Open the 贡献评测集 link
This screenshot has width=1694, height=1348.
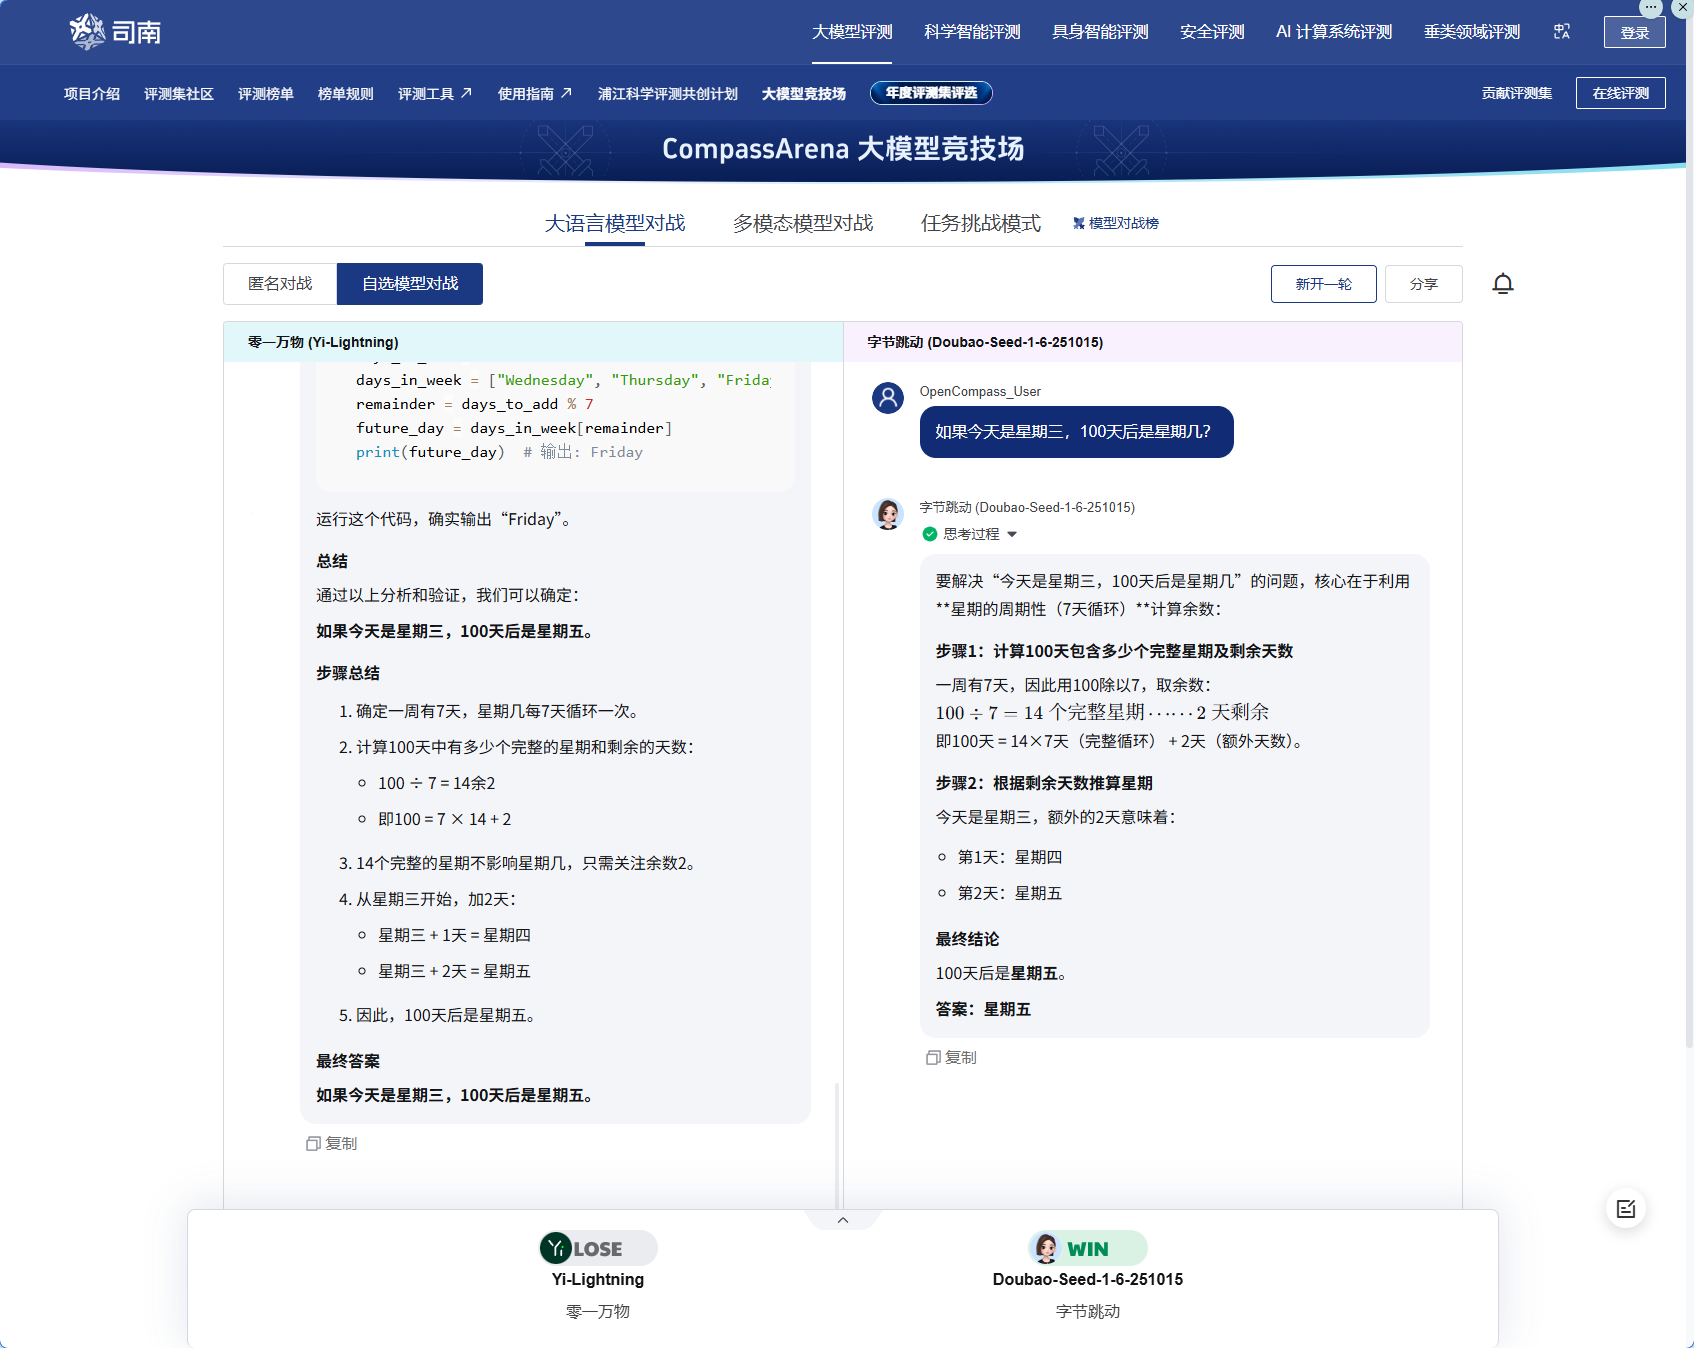click(1517, 93)
